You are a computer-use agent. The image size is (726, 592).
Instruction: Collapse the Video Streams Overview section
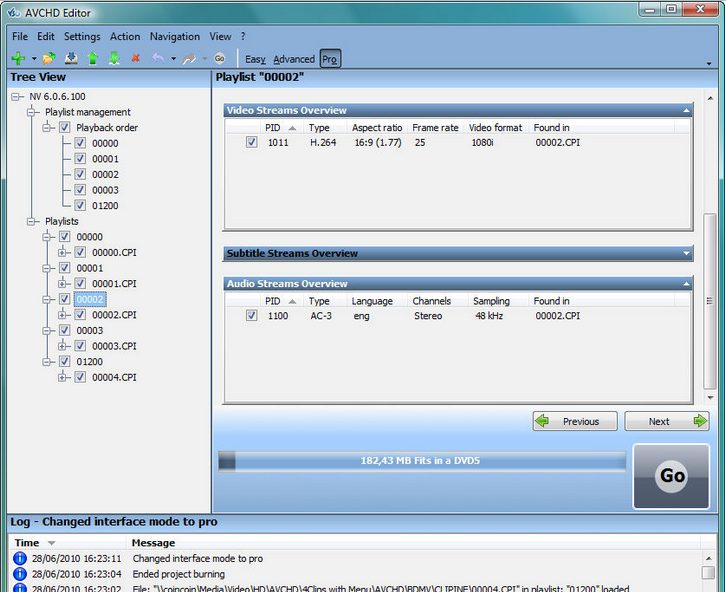click(686, 111)
